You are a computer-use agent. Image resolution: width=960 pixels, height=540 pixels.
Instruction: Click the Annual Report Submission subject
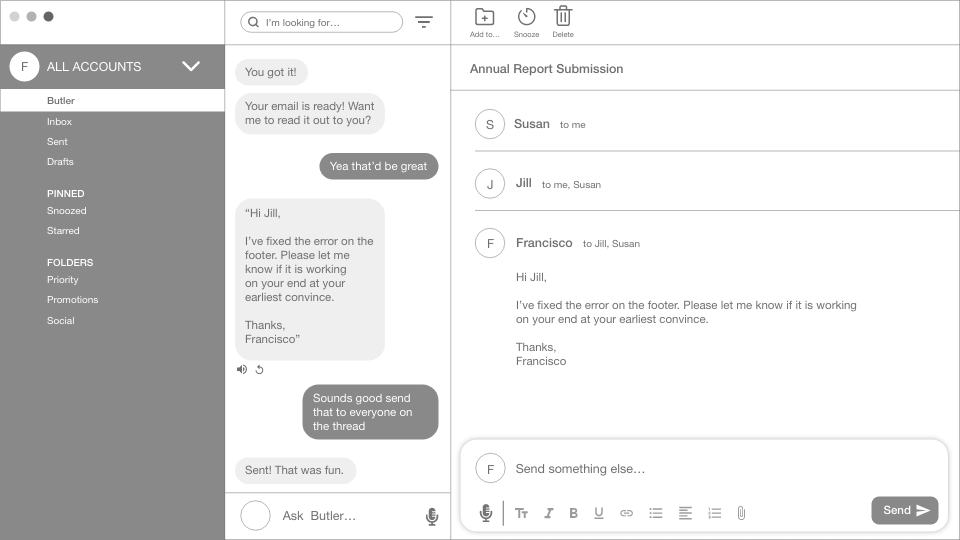(546, 69)
